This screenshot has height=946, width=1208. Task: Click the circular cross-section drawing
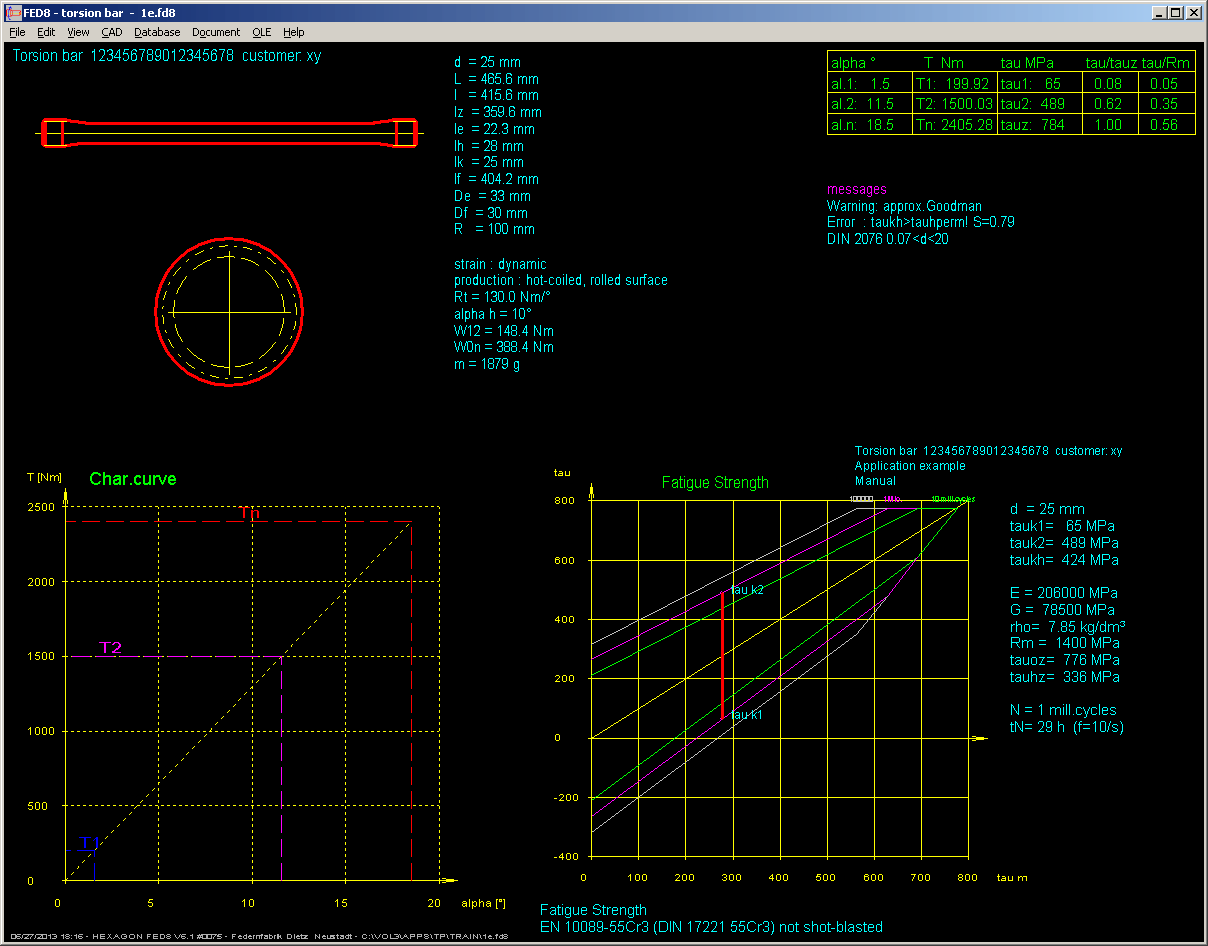click(x=229, y=311)
